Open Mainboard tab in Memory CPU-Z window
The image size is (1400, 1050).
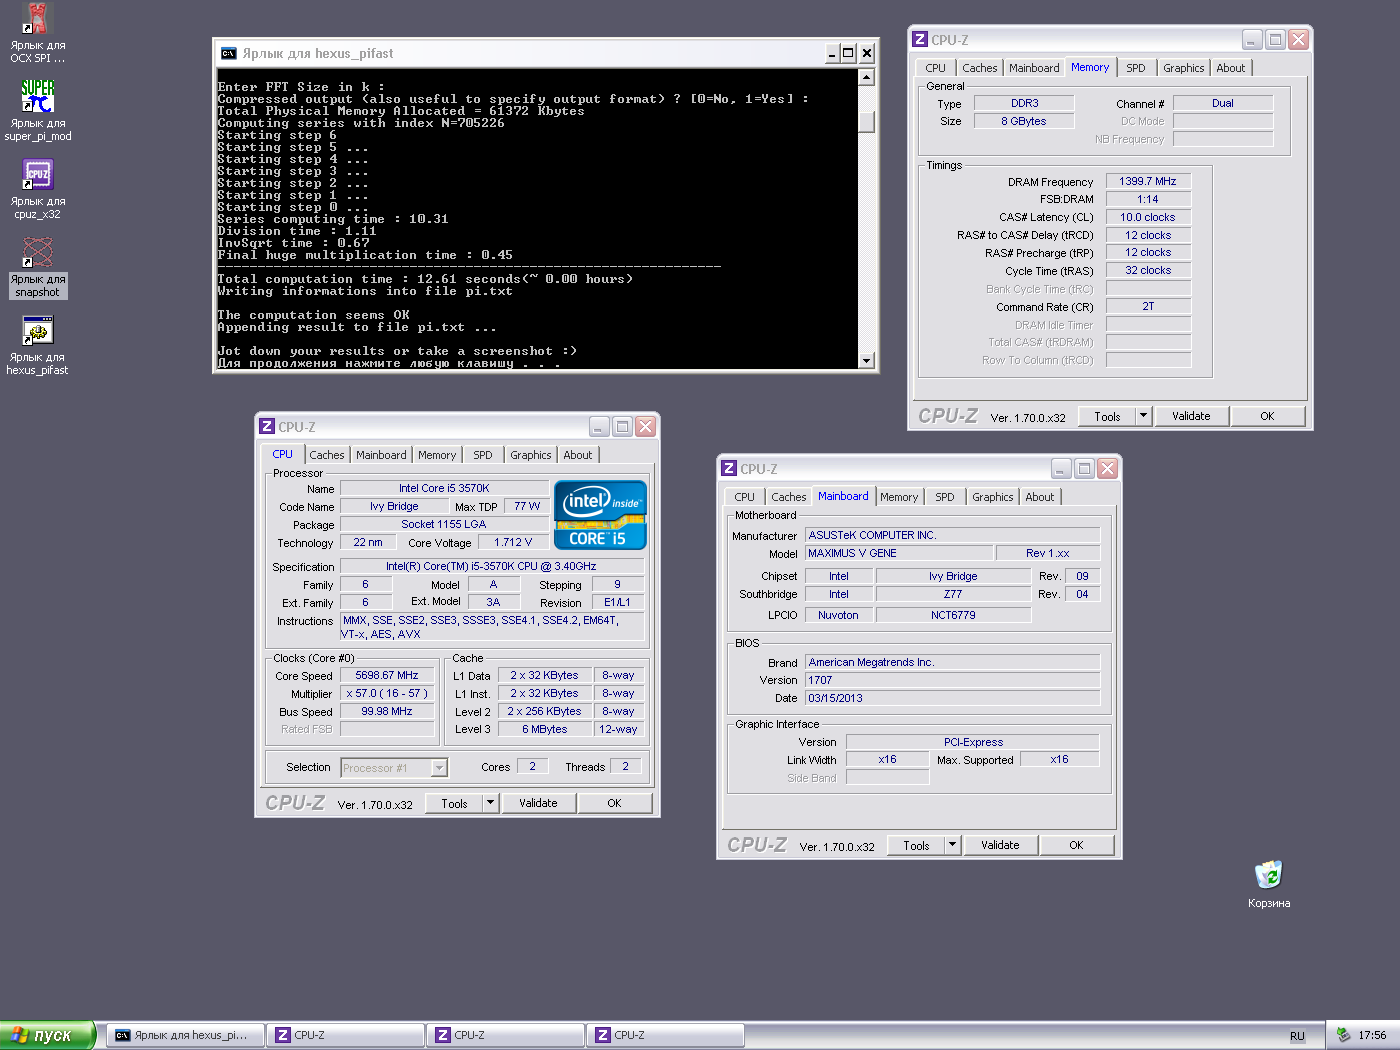1034,68
